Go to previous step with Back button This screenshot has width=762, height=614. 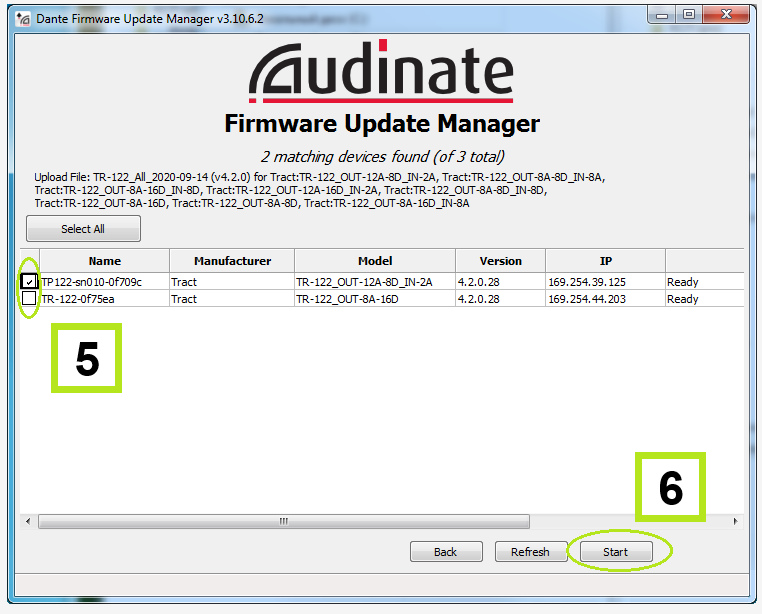pos(445,552)
